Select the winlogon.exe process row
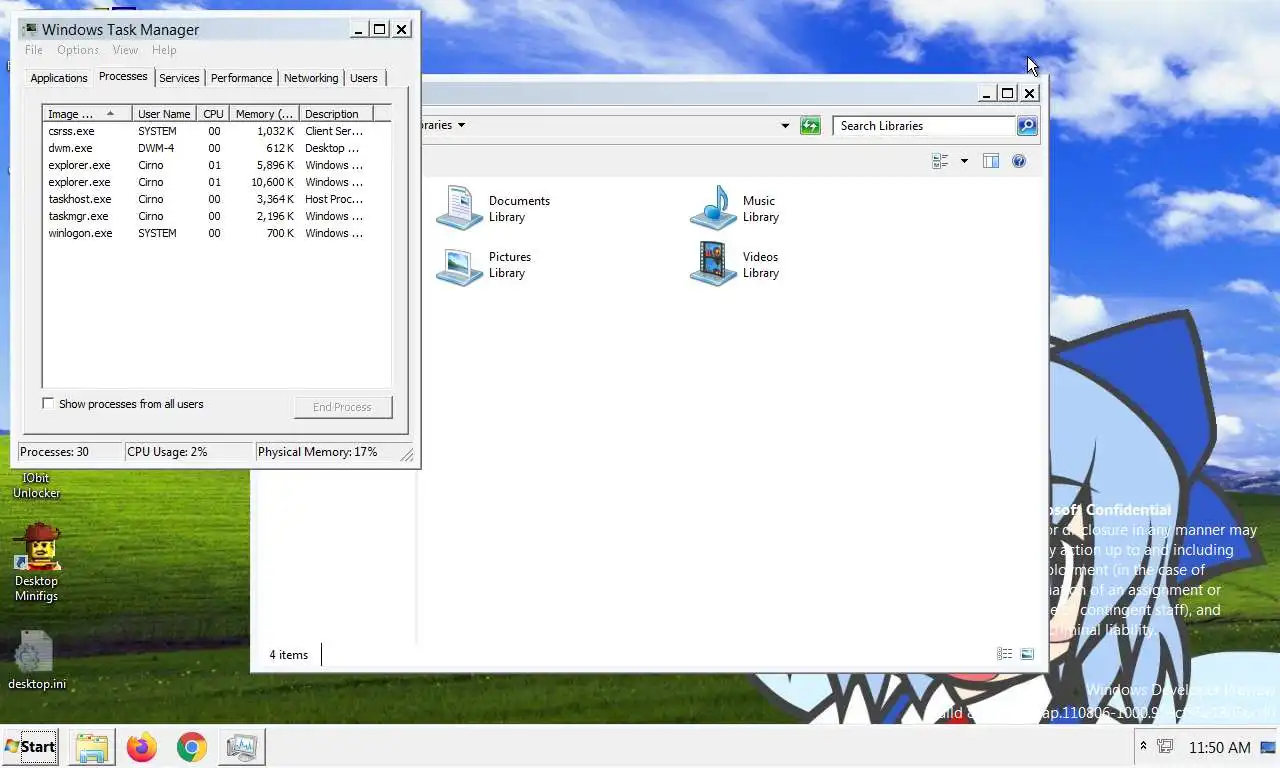Viewport: 1280px width, 768px height. [x=216, y=233]
